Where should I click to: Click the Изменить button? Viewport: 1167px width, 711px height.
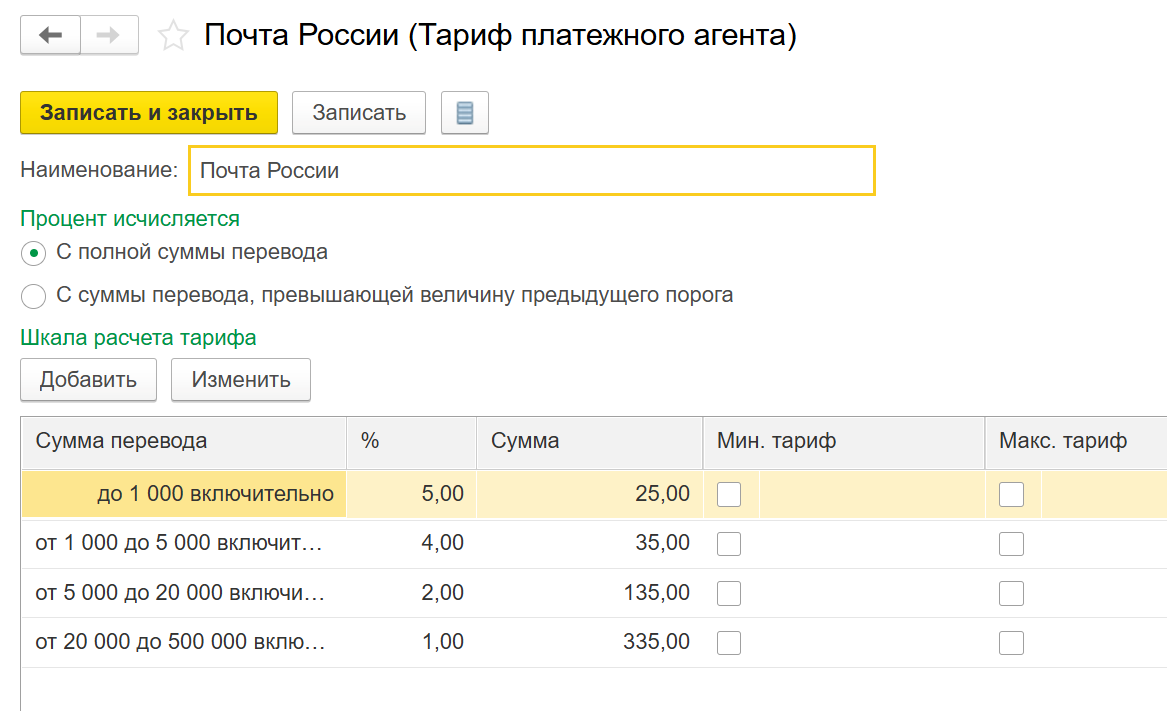click(240, 380)
